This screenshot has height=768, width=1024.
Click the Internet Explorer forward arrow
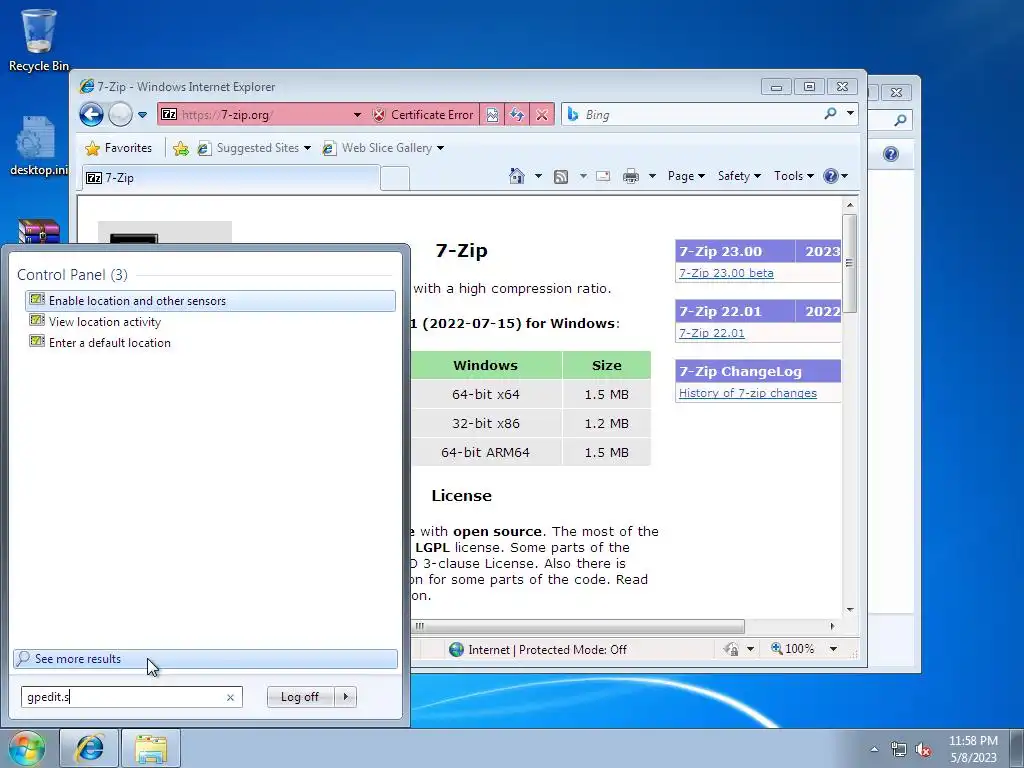120,115
